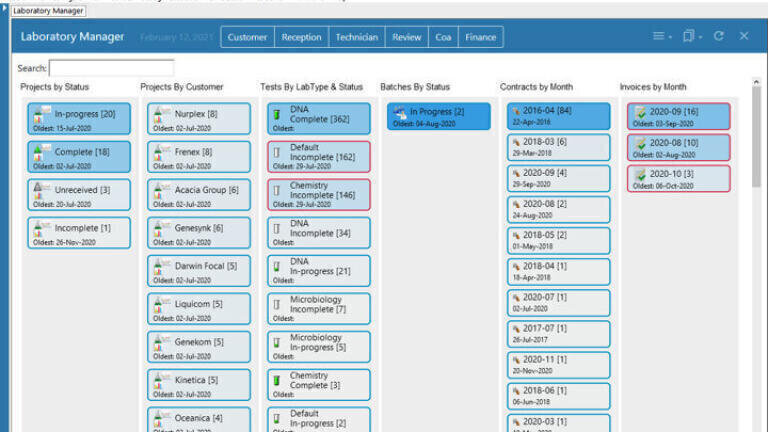Click the Projects By Customer heading
This screenshot has width=768, height=432.
[x=182, y=87]
